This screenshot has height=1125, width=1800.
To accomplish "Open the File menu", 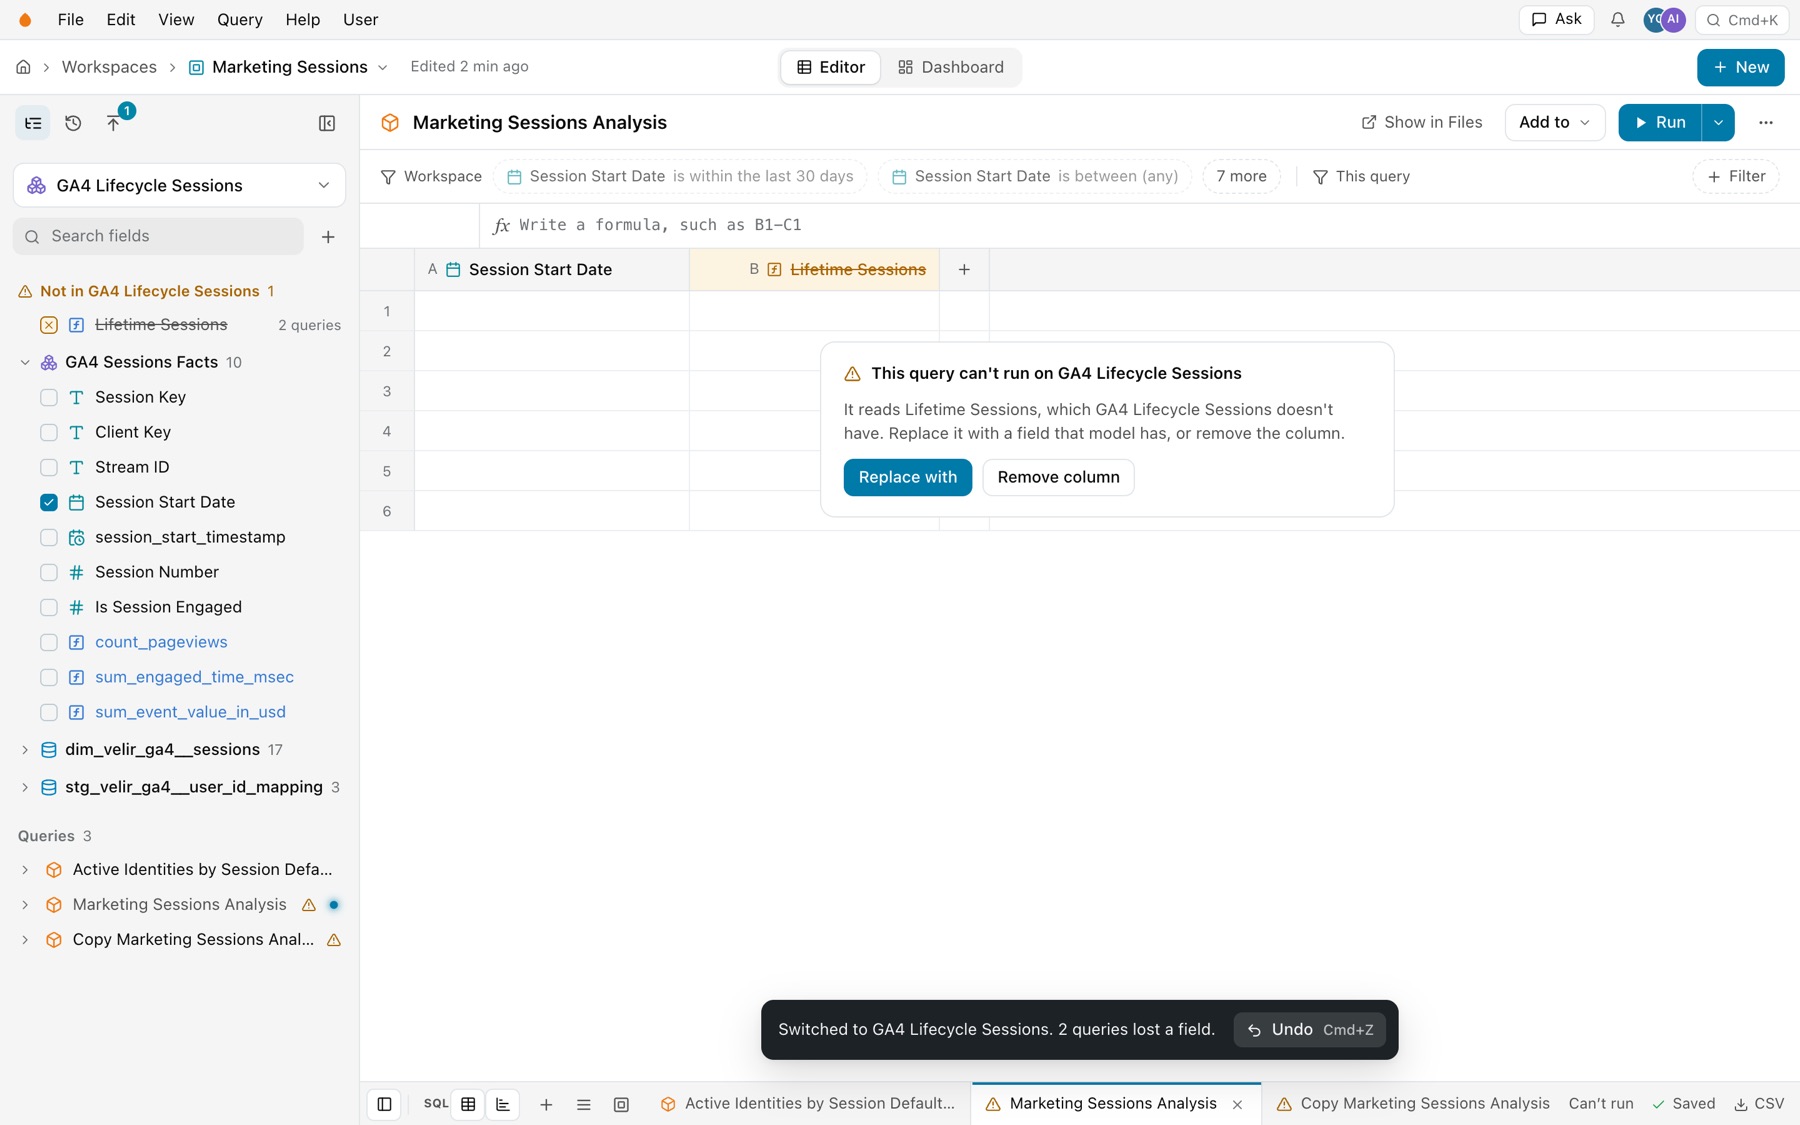I will click(x=70, y=20).
